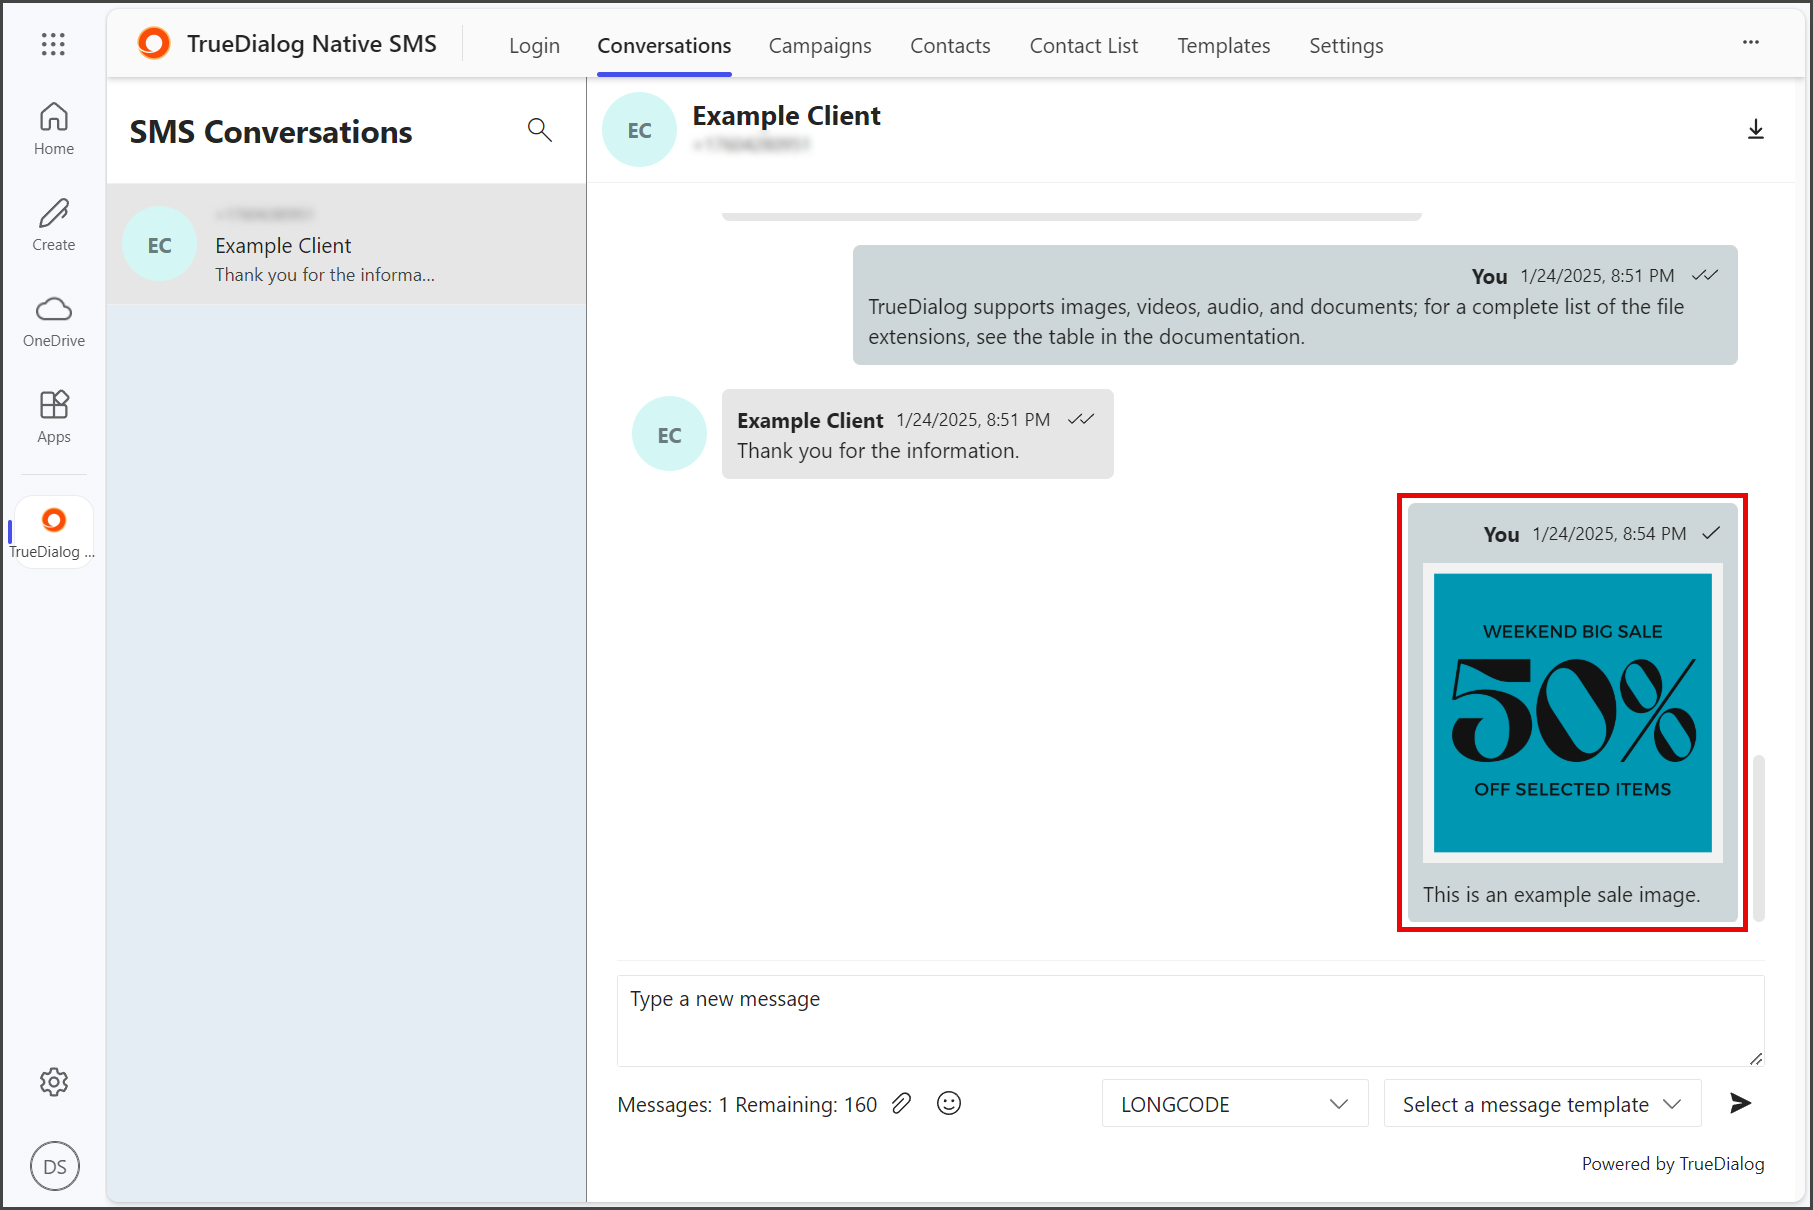Open the more options ellipsis menu
This screenshot has width=1813, height=1210.
pos(1751,42)
